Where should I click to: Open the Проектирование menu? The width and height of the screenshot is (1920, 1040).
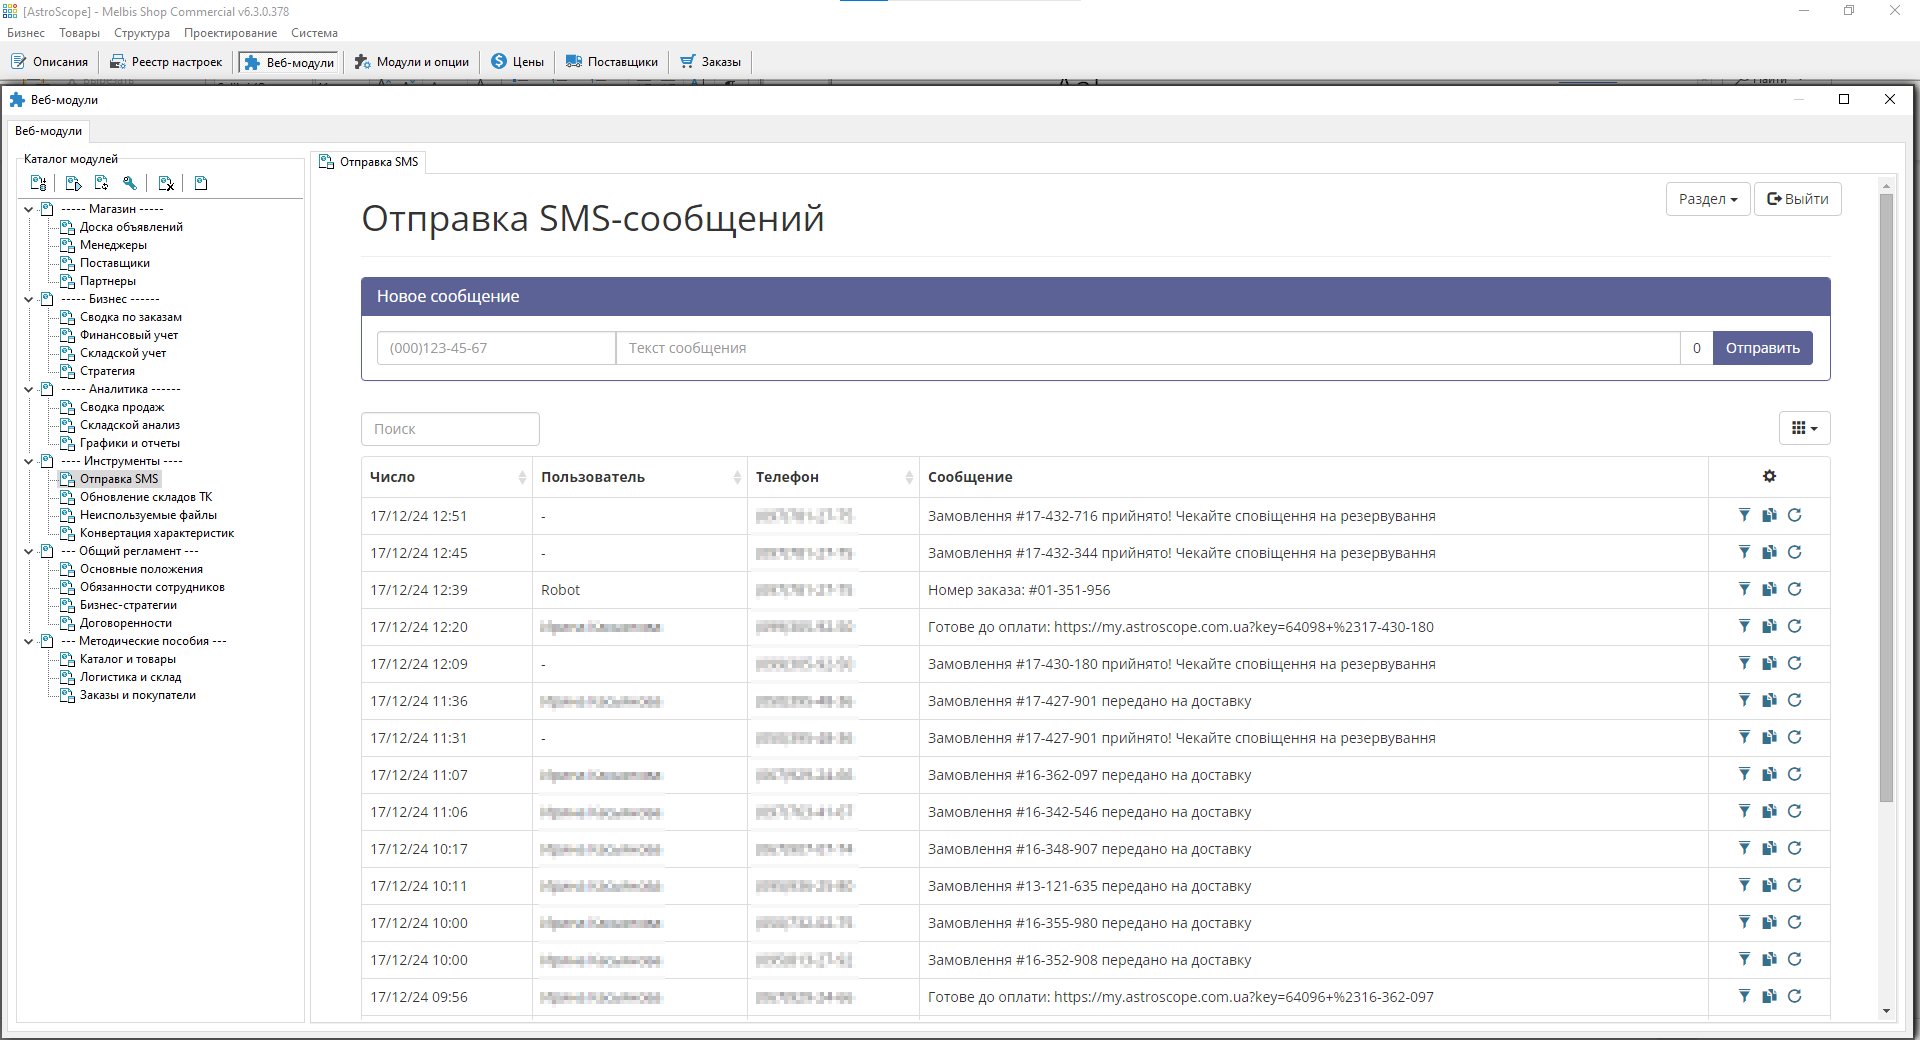(x=230, y=33)
